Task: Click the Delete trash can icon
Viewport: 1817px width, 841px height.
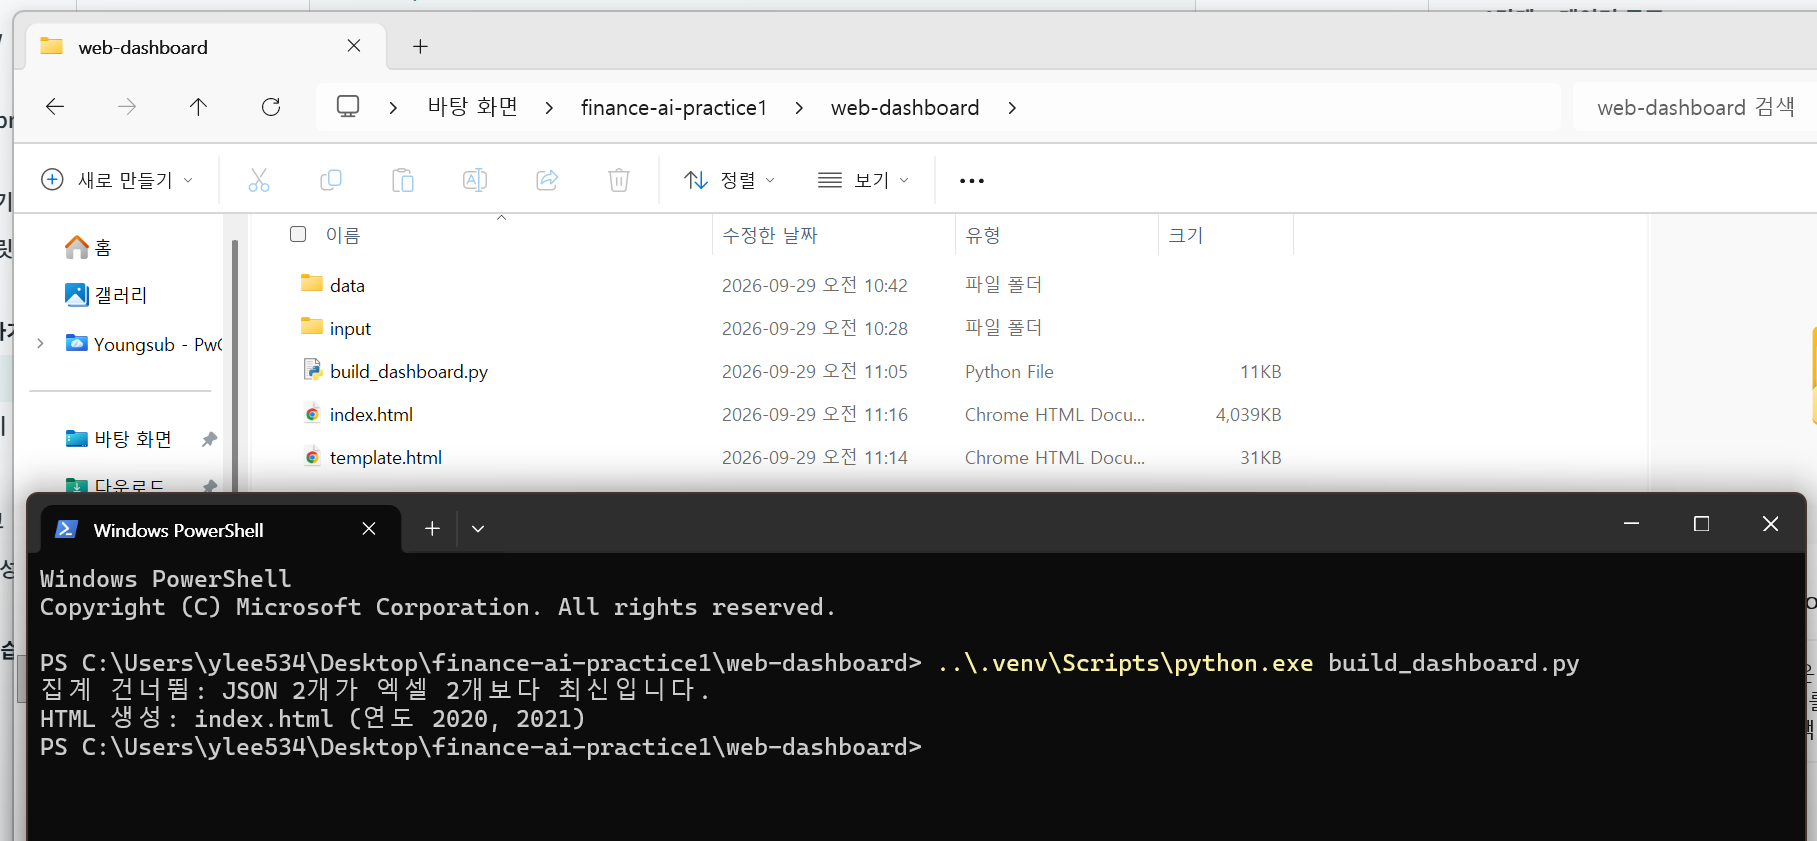Action: (619, 180)
